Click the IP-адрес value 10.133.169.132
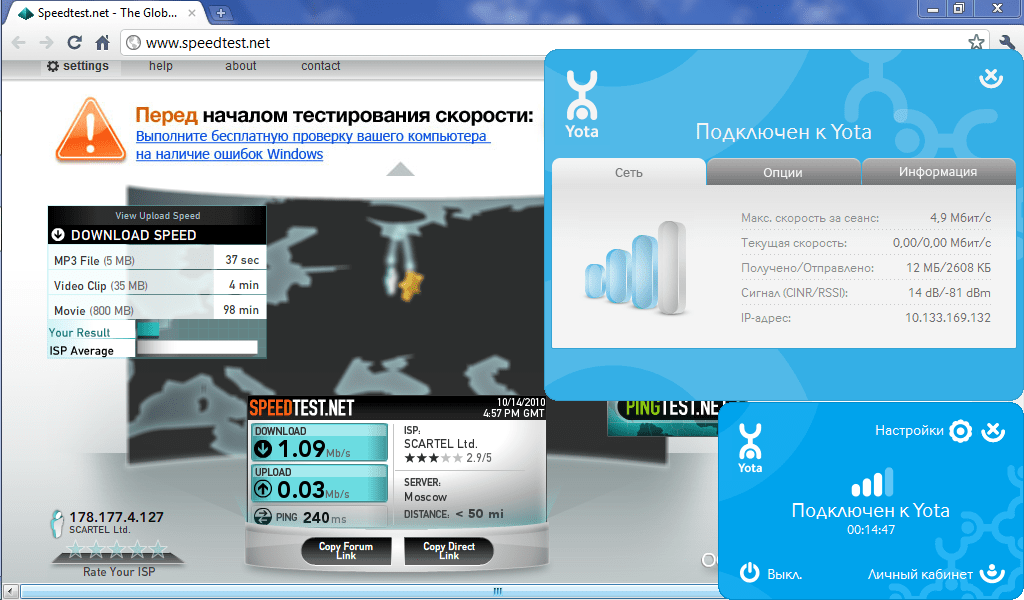1024x600 pixels. pyautogui.click(x=948, y=318)
